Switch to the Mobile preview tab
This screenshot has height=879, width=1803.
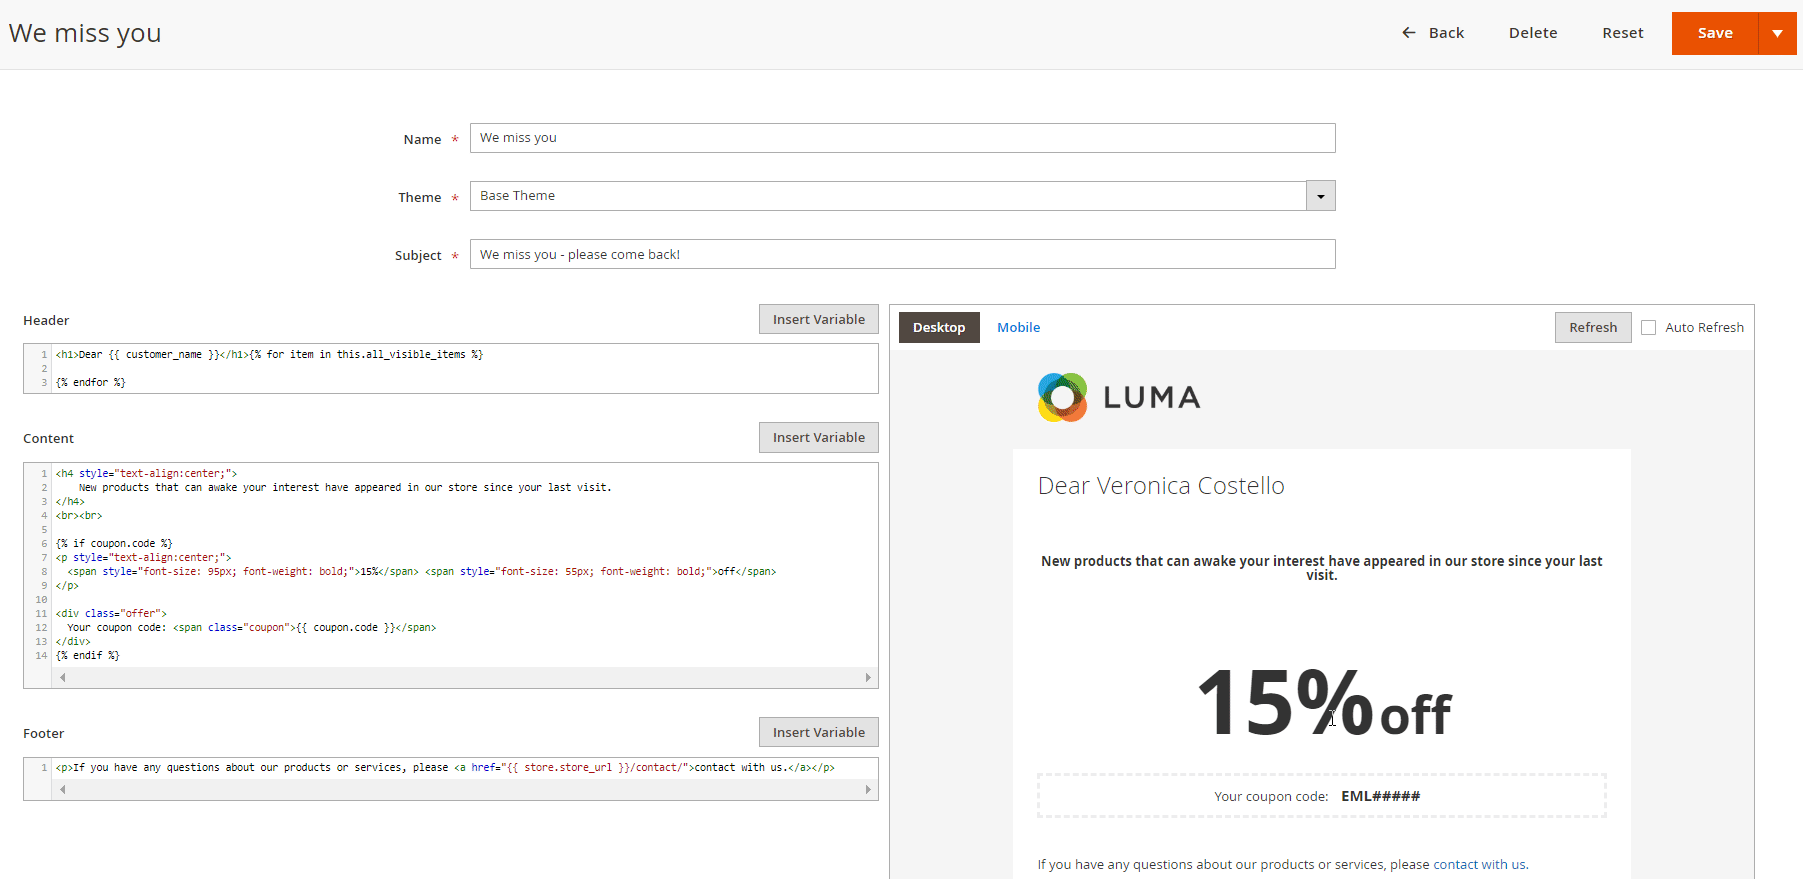coord(1018,327)
